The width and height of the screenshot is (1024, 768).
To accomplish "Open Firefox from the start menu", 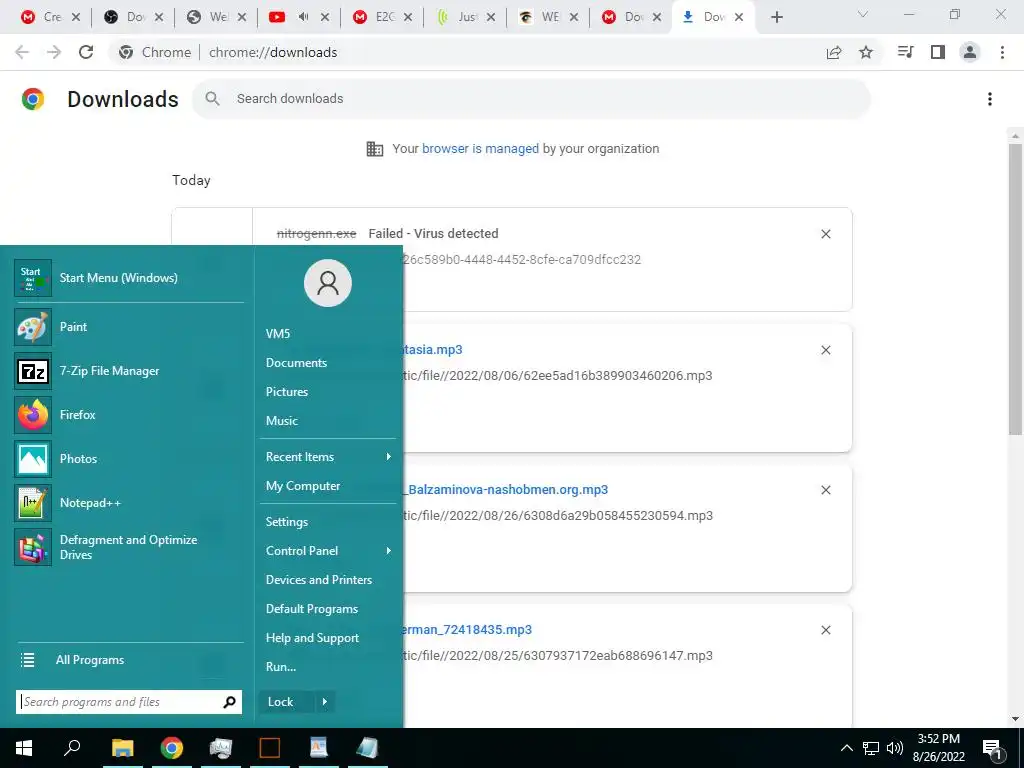I will (129, 415).
